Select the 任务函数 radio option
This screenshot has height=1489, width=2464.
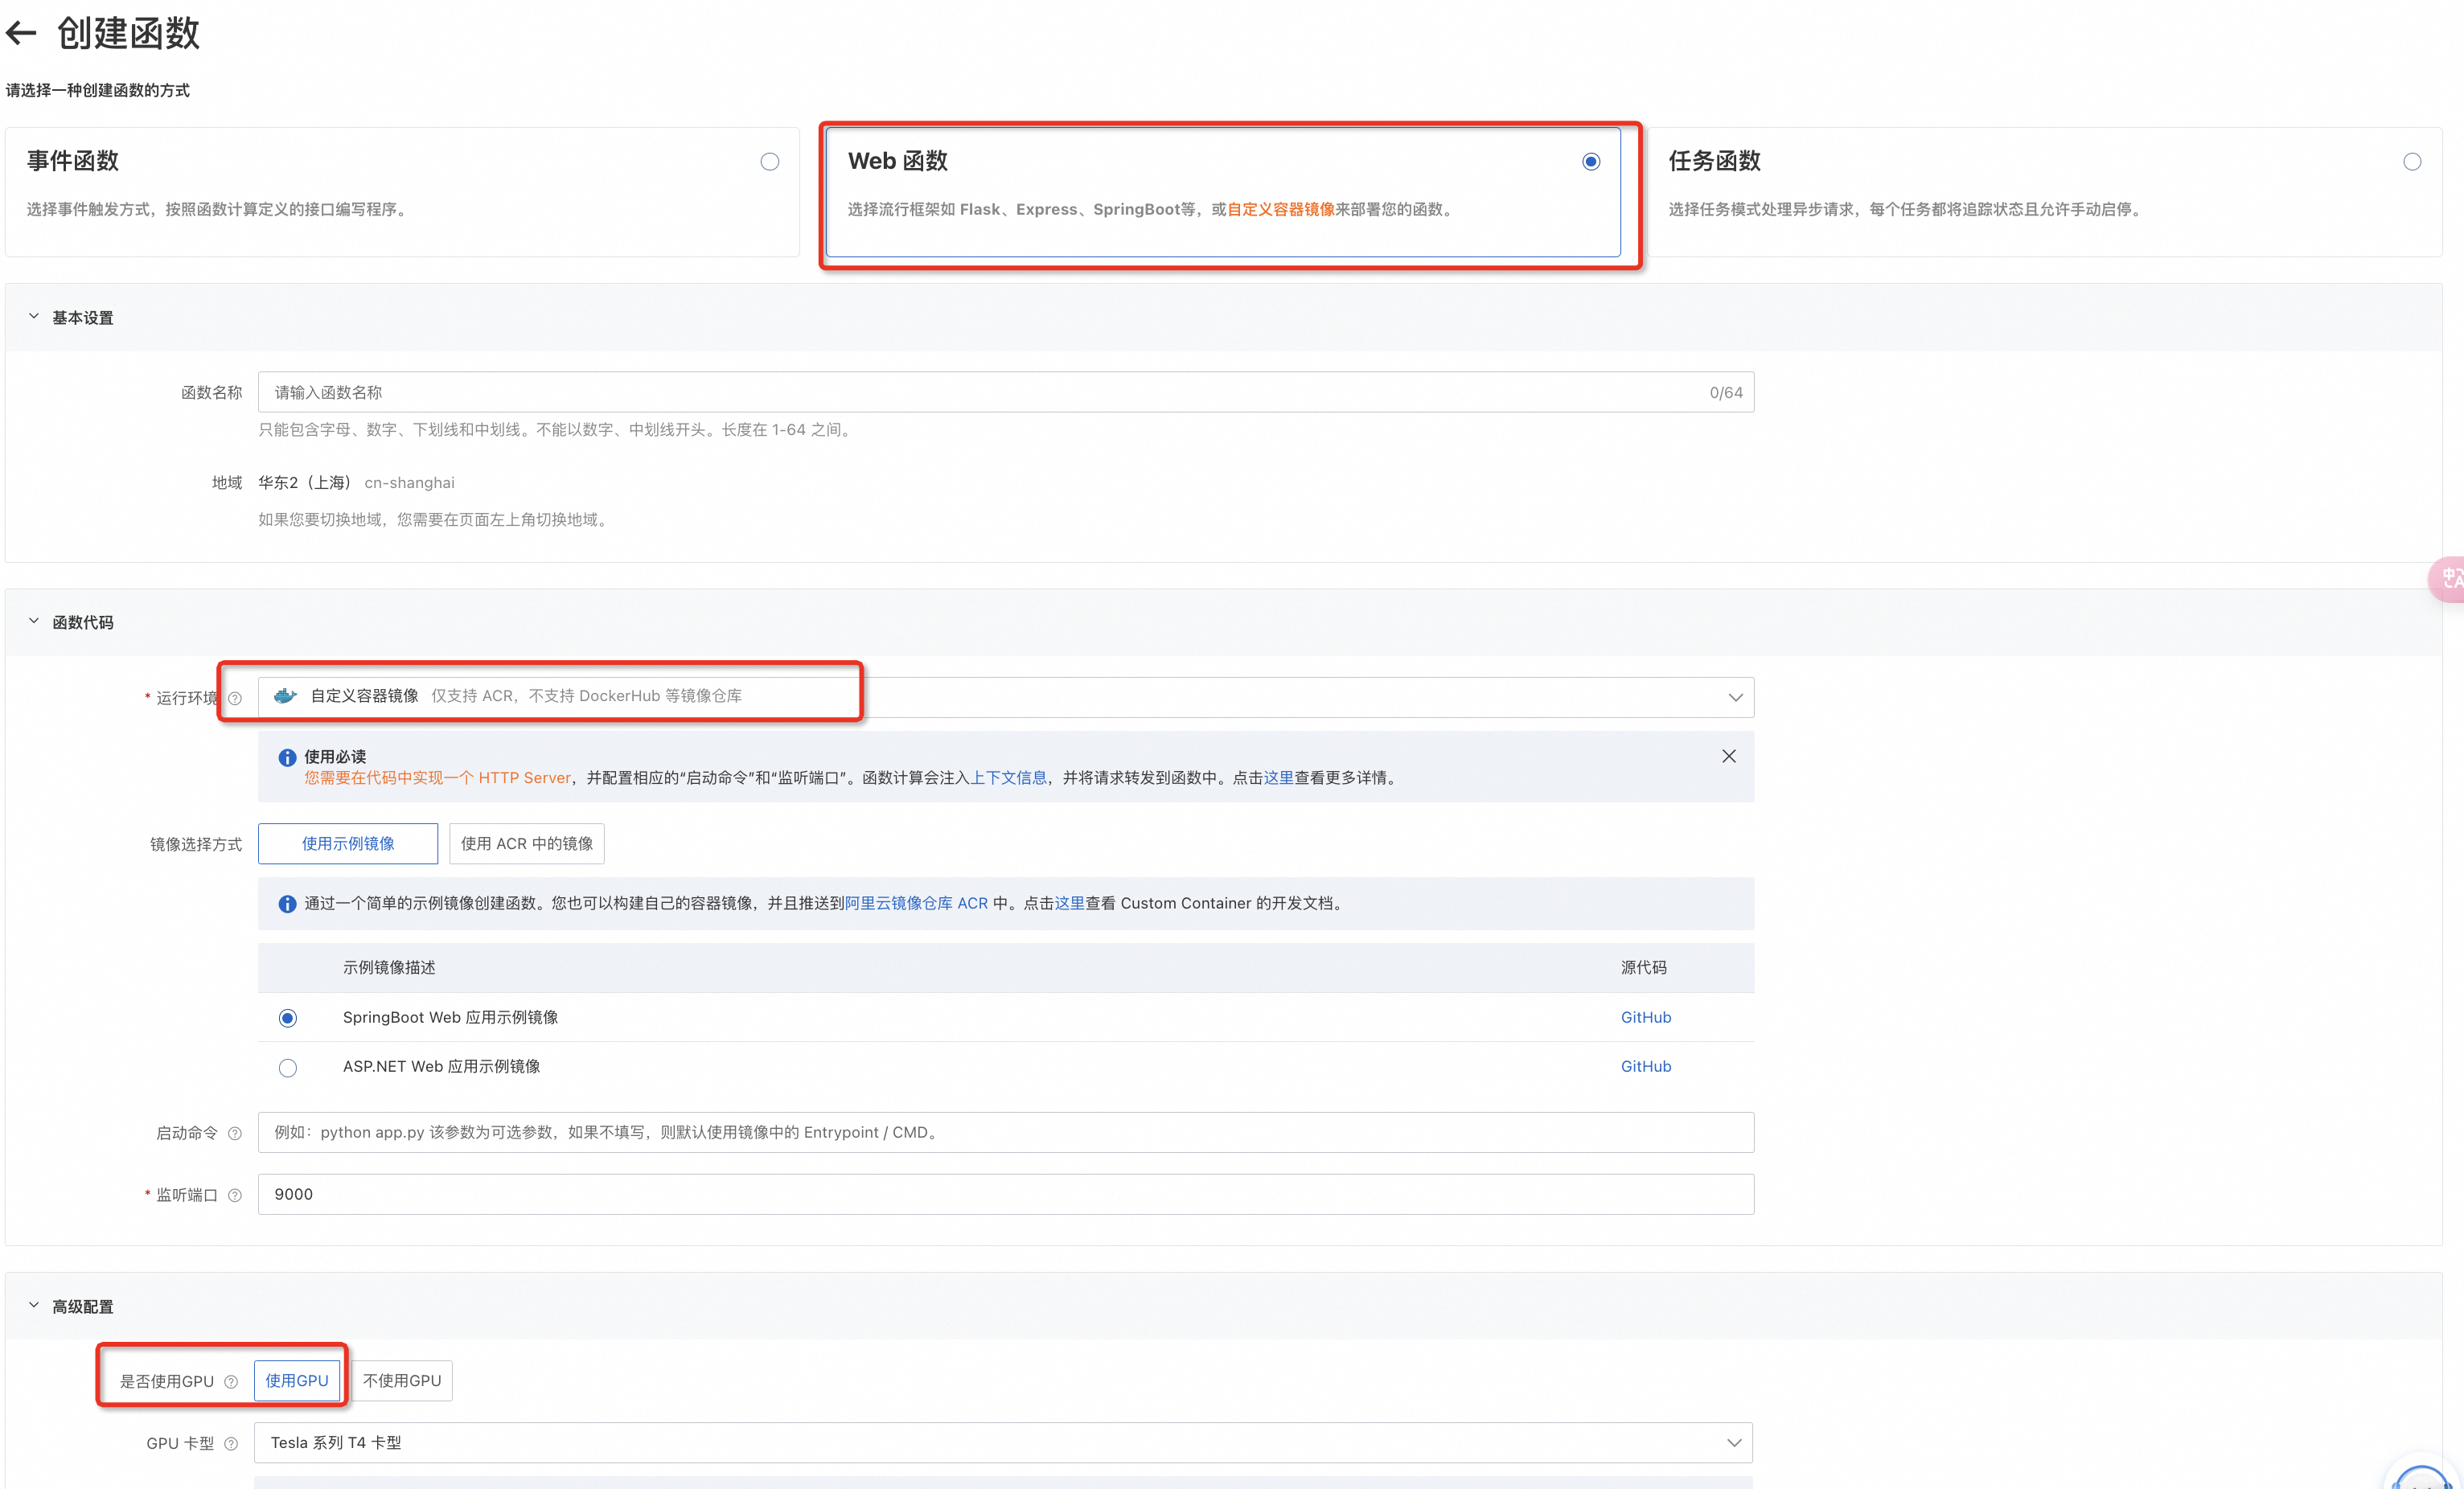click(2412, 162)
